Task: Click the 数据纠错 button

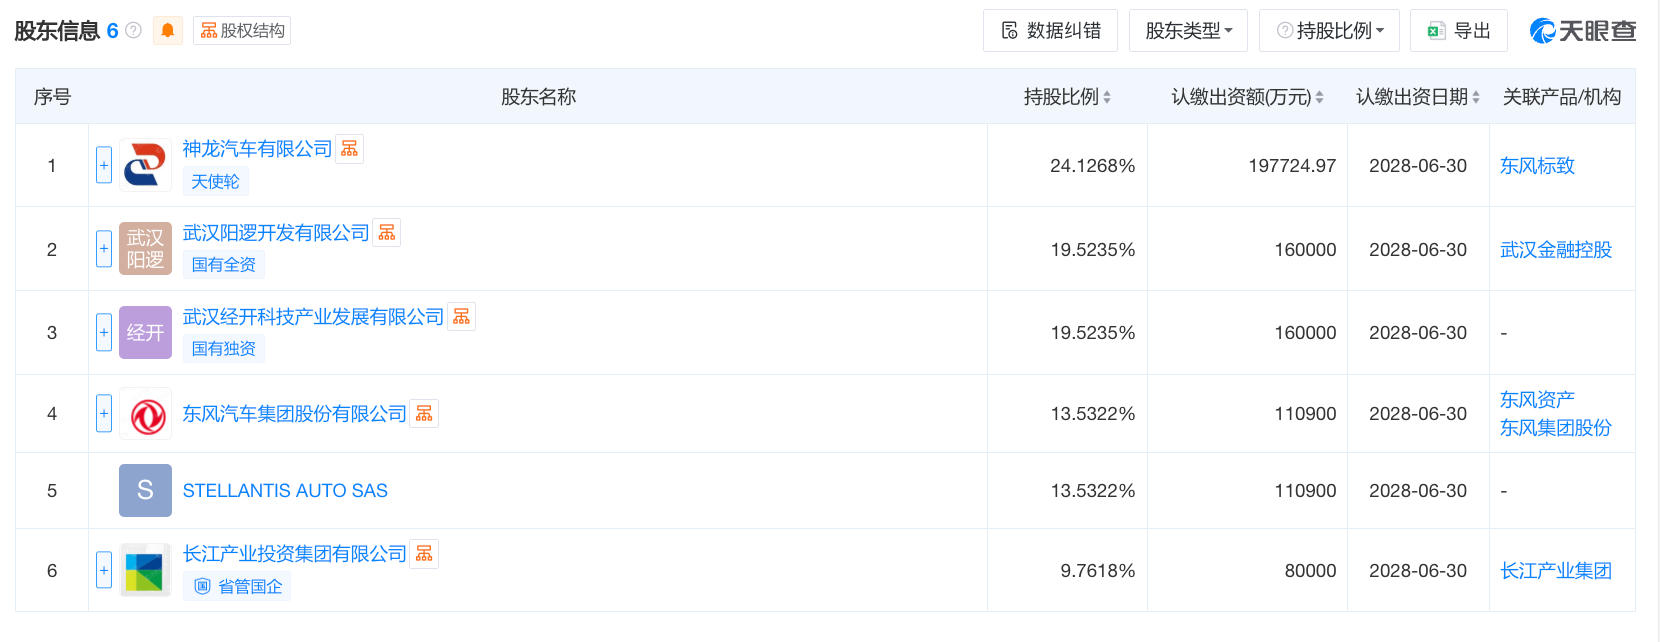Action: pos(1050,31)
